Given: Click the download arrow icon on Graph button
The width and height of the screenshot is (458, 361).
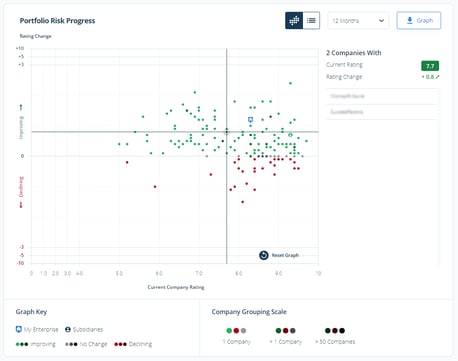Looking at the screenshot, I should click(410, 21).
